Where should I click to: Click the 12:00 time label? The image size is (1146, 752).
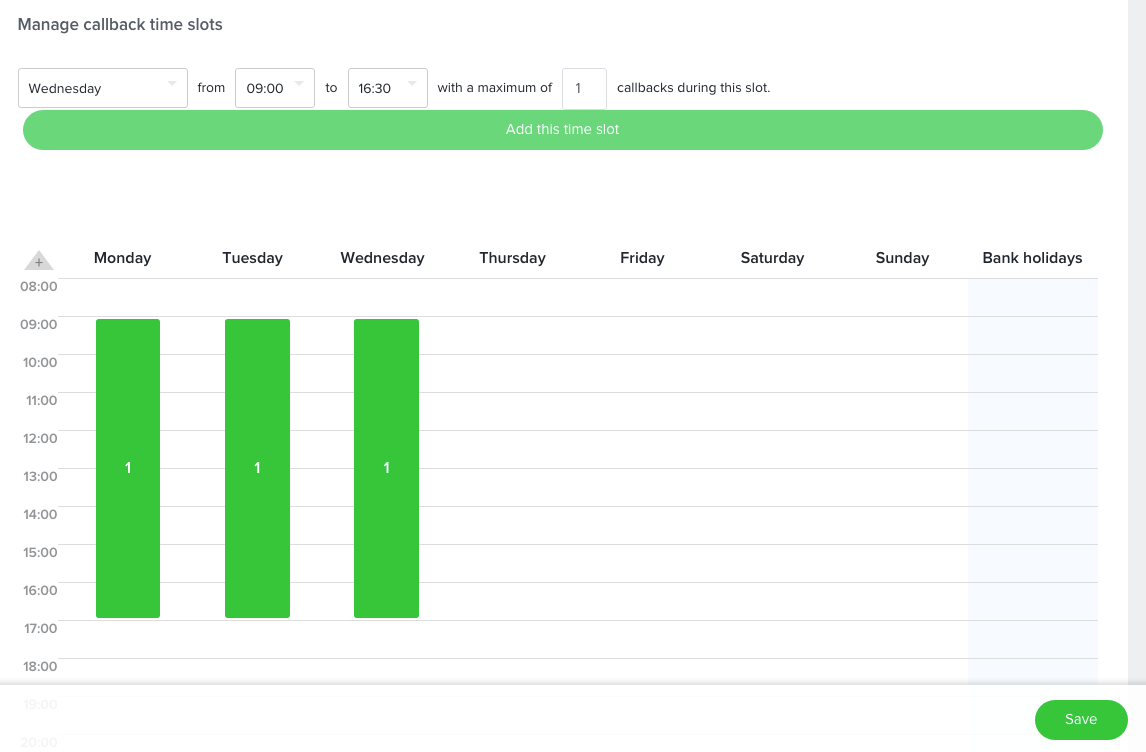coord(39,438)
